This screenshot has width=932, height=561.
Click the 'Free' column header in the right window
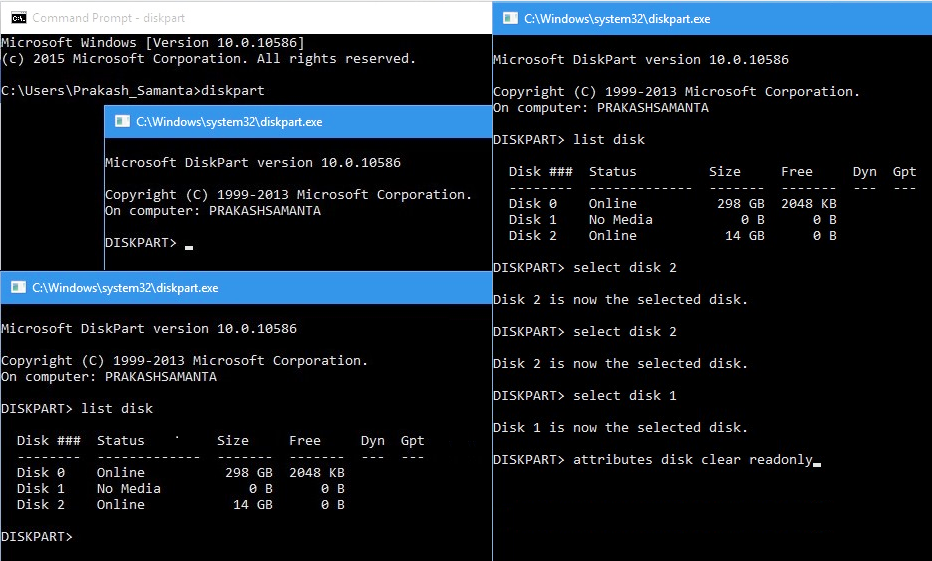(x=796, y=171)
